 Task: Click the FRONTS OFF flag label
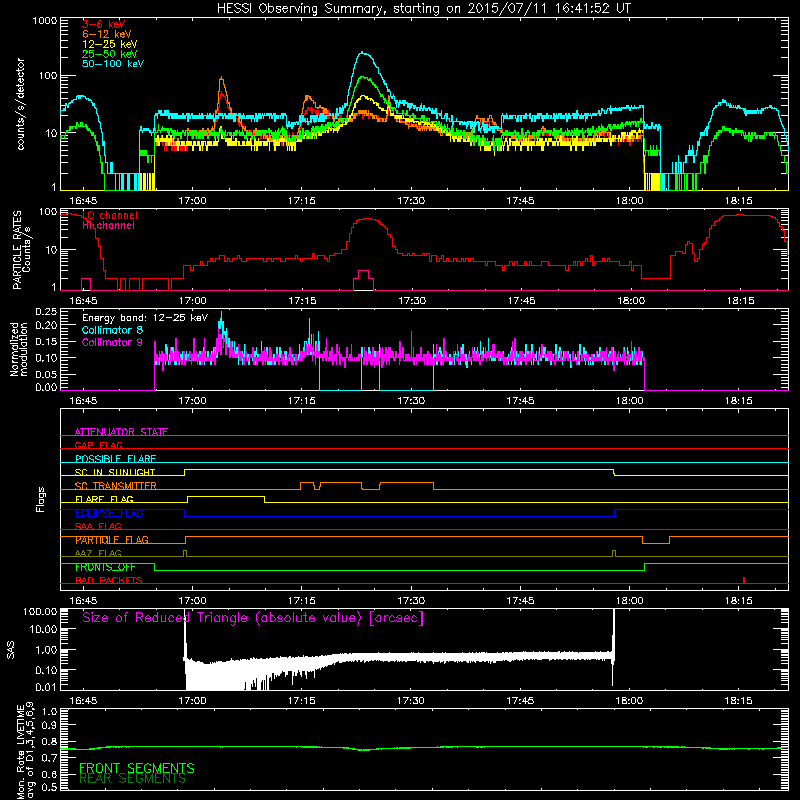pyautogui.click(x=105, y=567)
